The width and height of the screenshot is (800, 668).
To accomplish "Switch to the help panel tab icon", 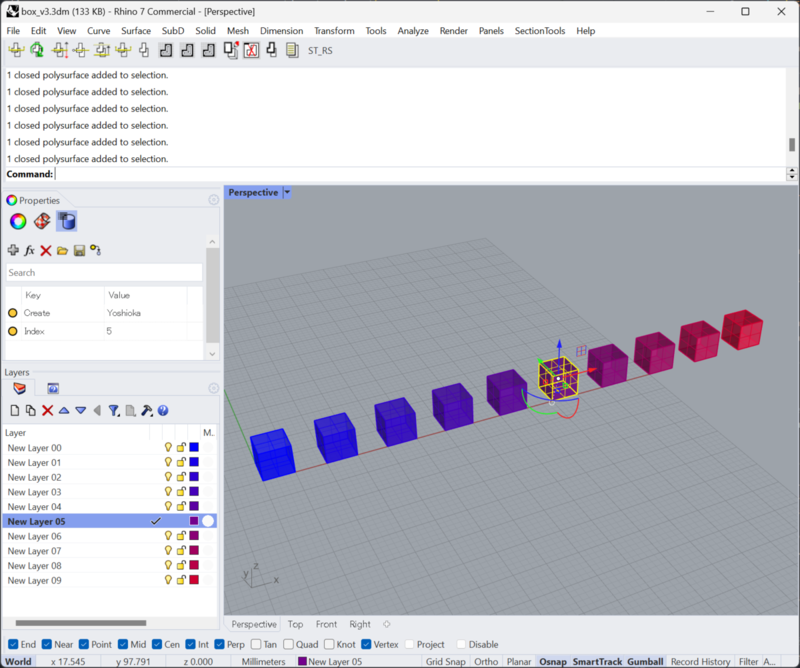I will [x=53, y=388].
